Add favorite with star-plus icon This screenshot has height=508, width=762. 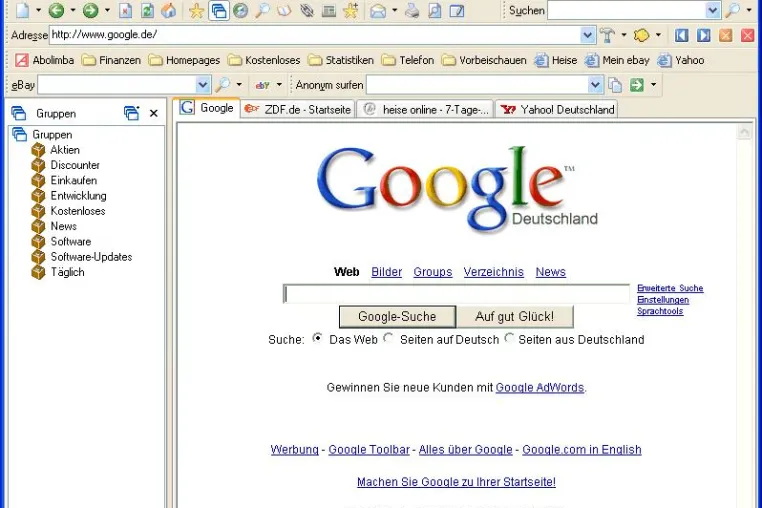tap(350, 10)
